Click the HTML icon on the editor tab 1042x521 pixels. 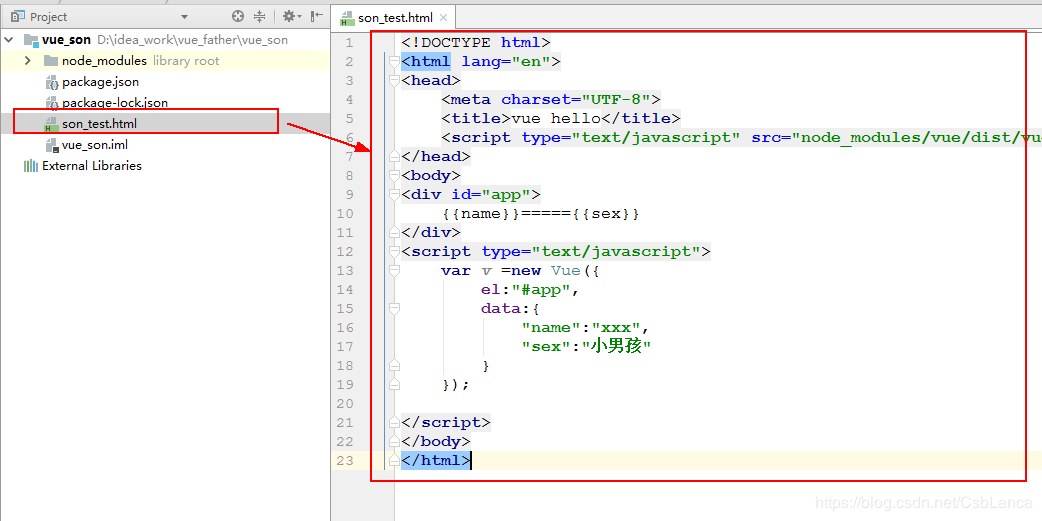click(346, 18)
